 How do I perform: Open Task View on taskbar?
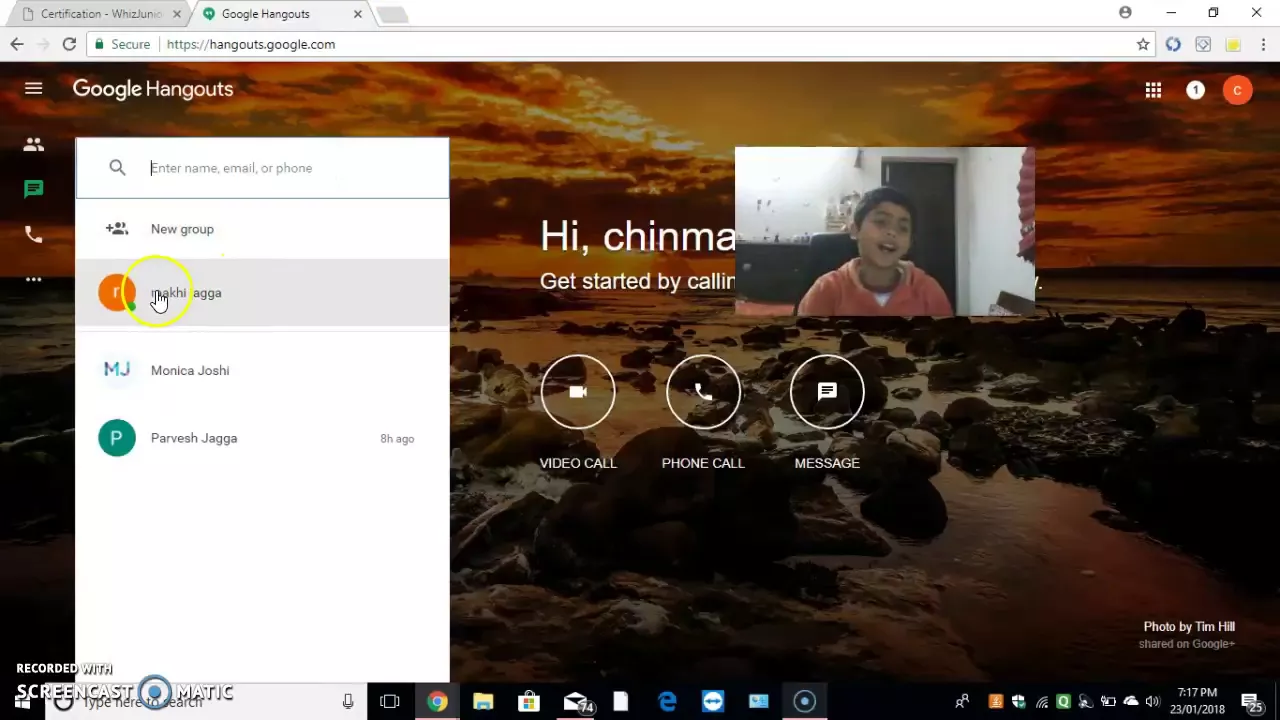click(x=390, y=702)
